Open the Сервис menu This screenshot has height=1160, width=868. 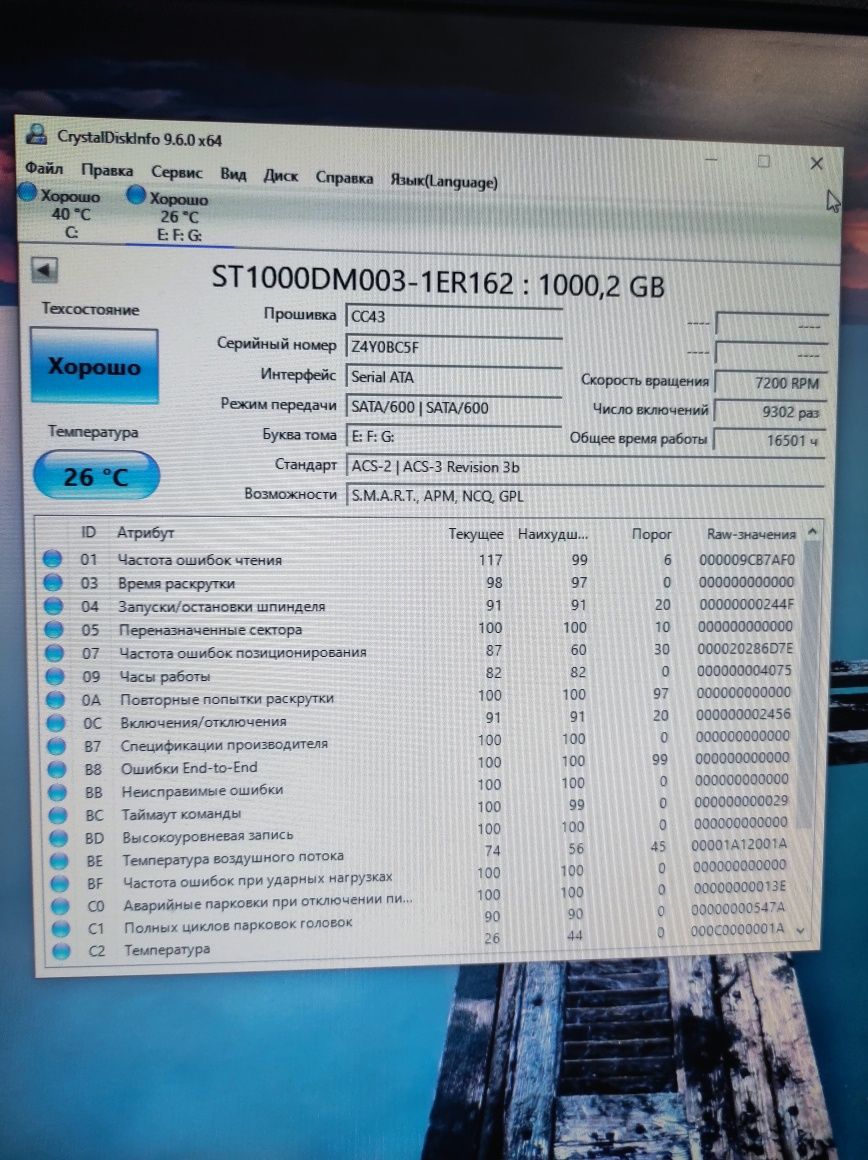[x=176, y=172]
